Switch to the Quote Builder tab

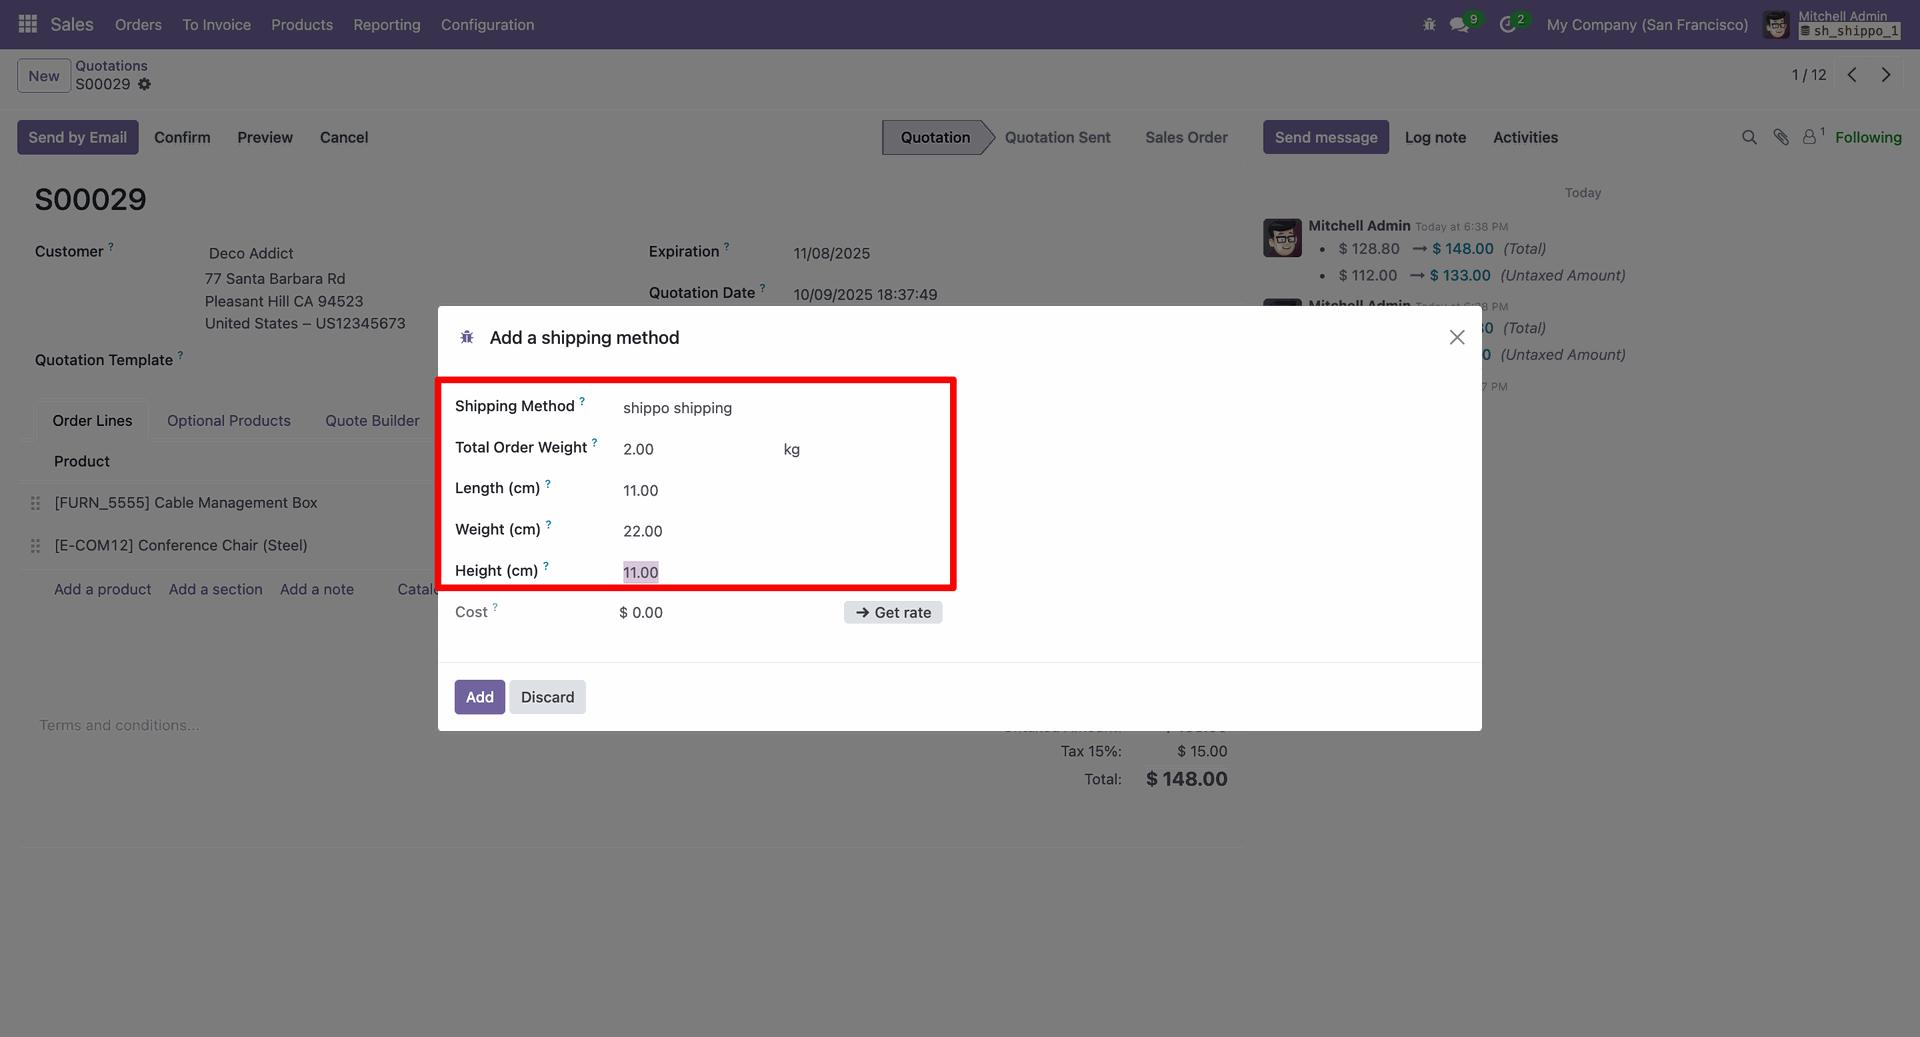point(372,421)
